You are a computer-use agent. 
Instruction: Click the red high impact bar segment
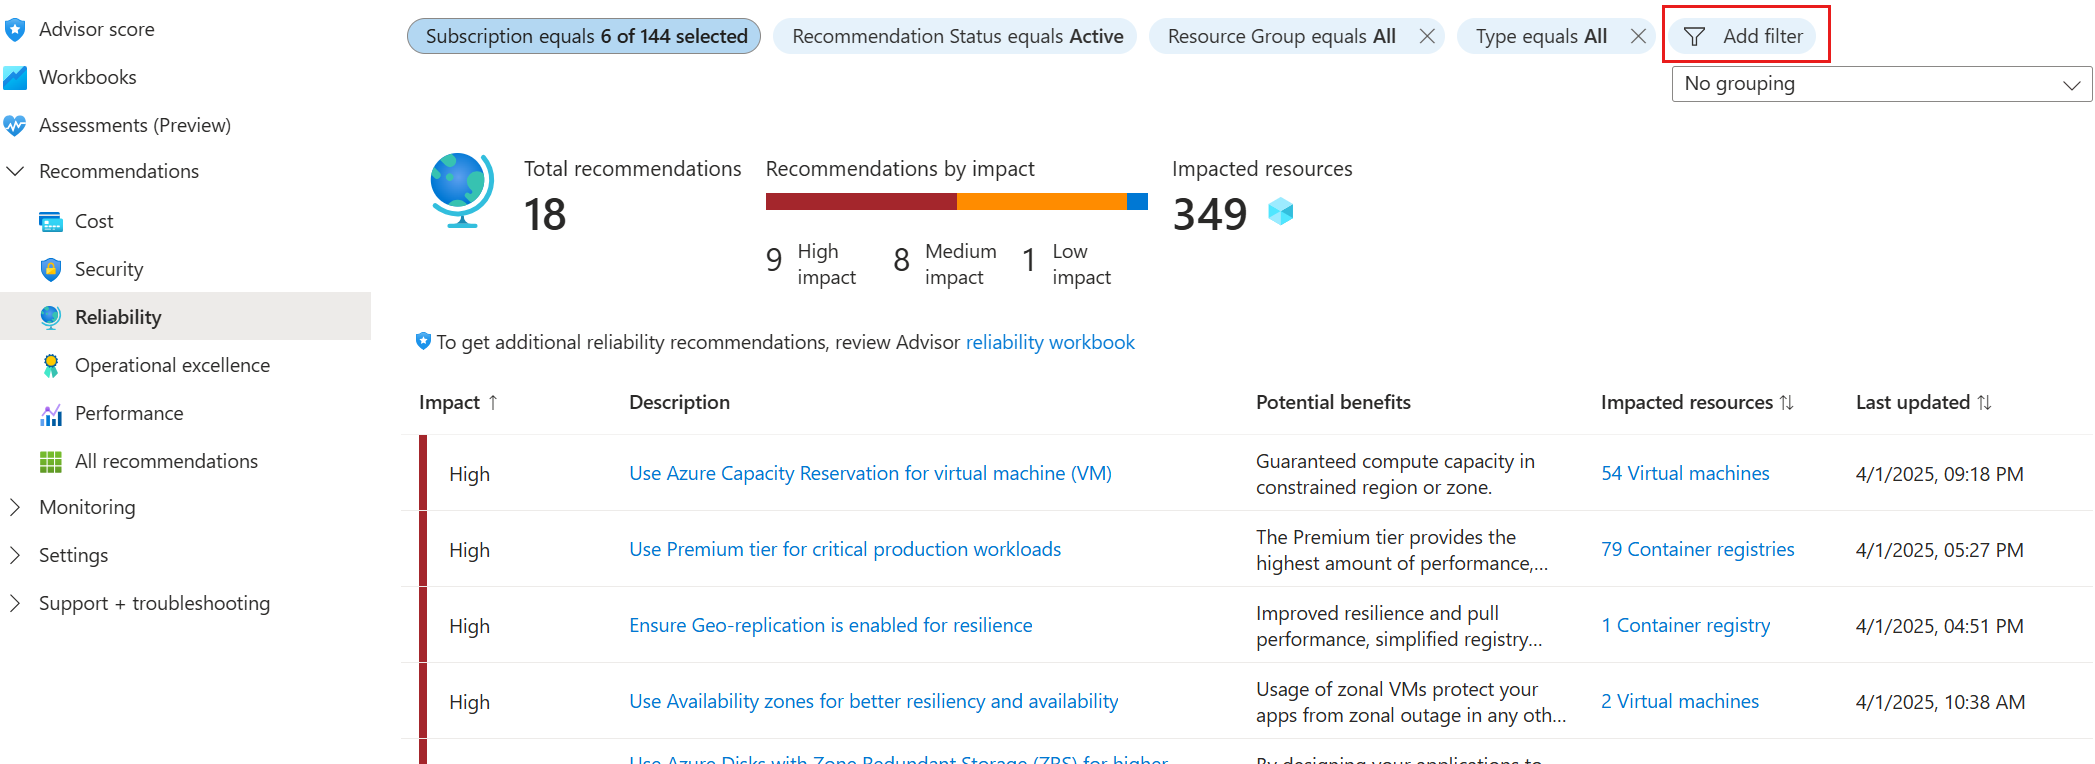point(861,201)
